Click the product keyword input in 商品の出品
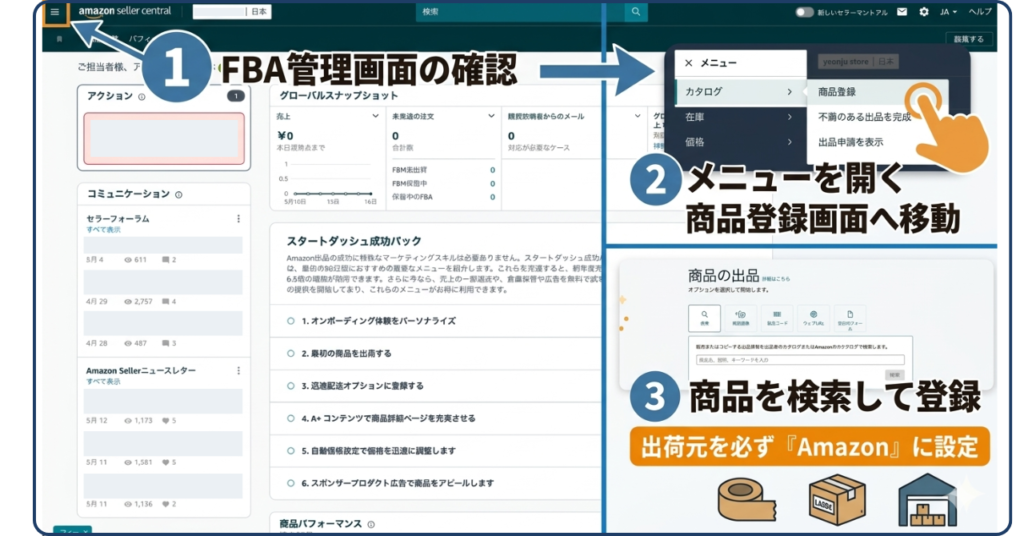 coord(800,360)
